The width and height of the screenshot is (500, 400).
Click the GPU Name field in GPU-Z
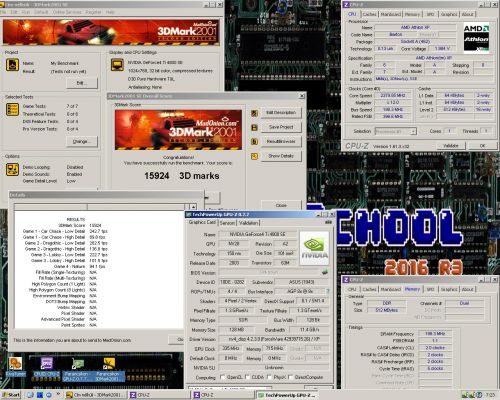tap(257, 234)
